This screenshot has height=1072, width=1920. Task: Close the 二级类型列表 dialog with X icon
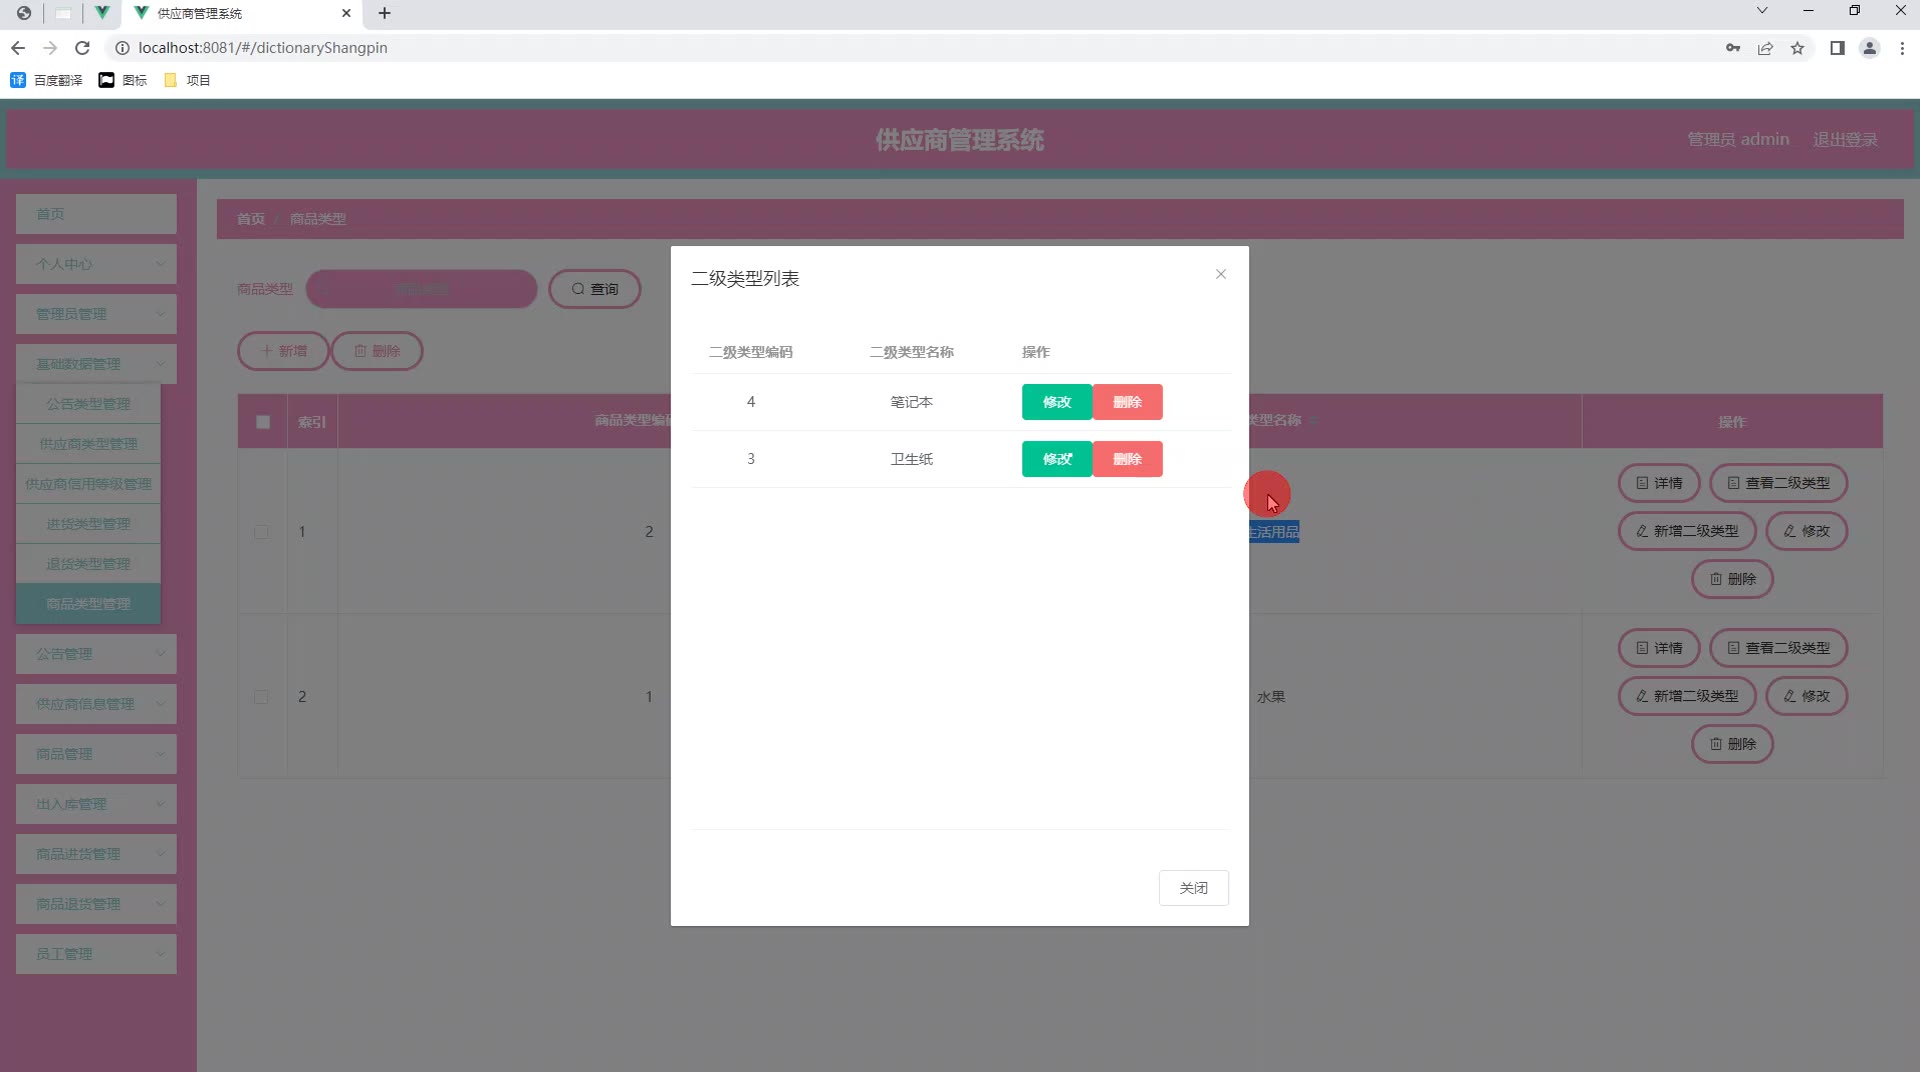click(1221, 274)
